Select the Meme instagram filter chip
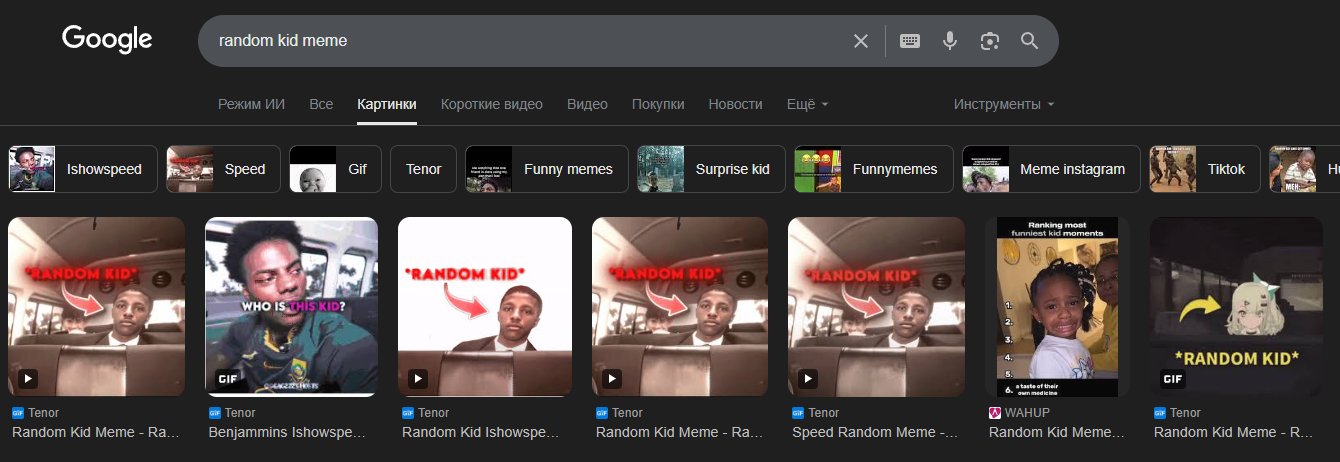 pyautogui.click(x=1051, y=169)
